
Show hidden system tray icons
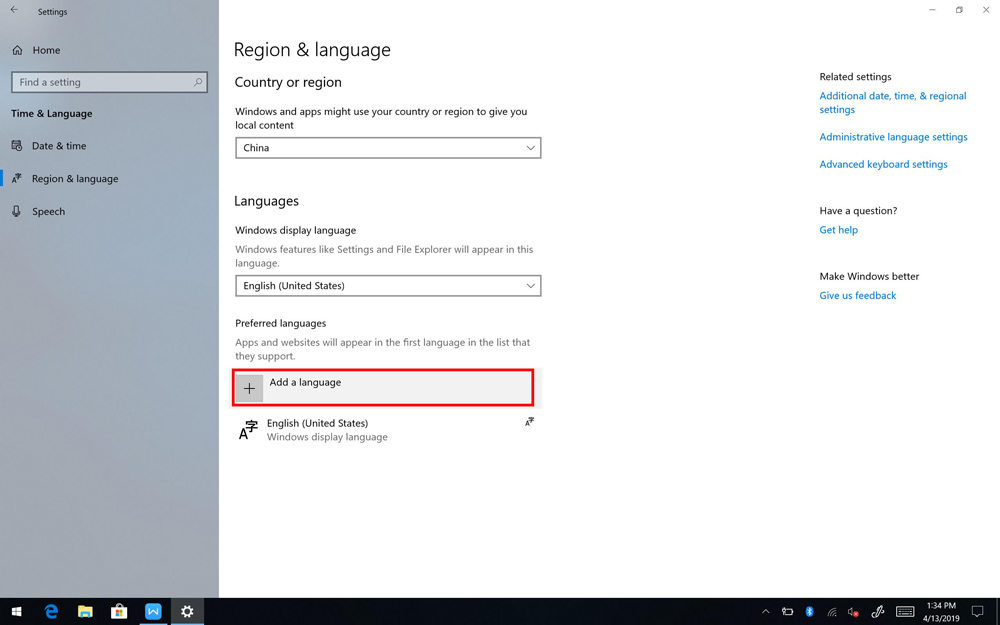tap(765, 611)
